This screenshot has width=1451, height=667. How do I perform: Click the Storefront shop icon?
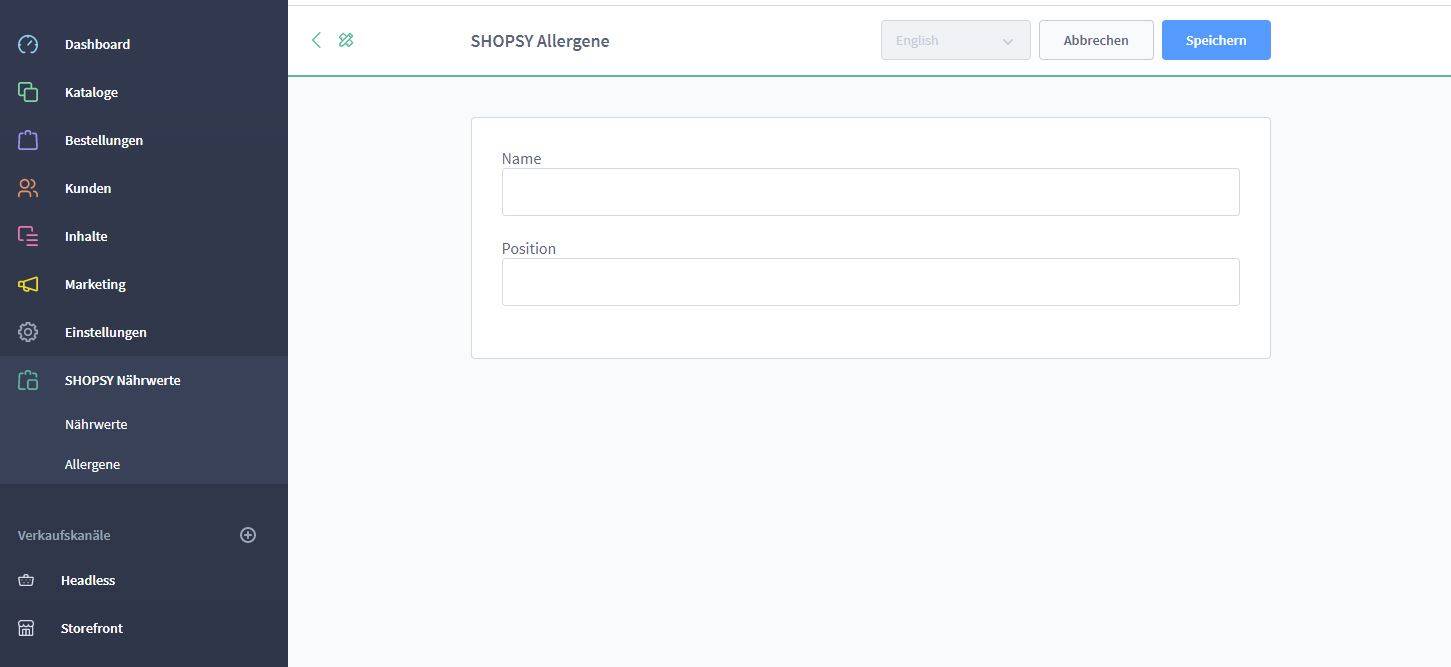(x=26, y=628)
